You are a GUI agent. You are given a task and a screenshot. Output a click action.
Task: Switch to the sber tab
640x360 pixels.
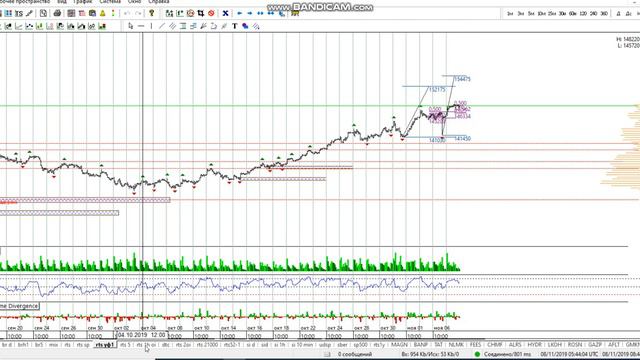[342, 345]
